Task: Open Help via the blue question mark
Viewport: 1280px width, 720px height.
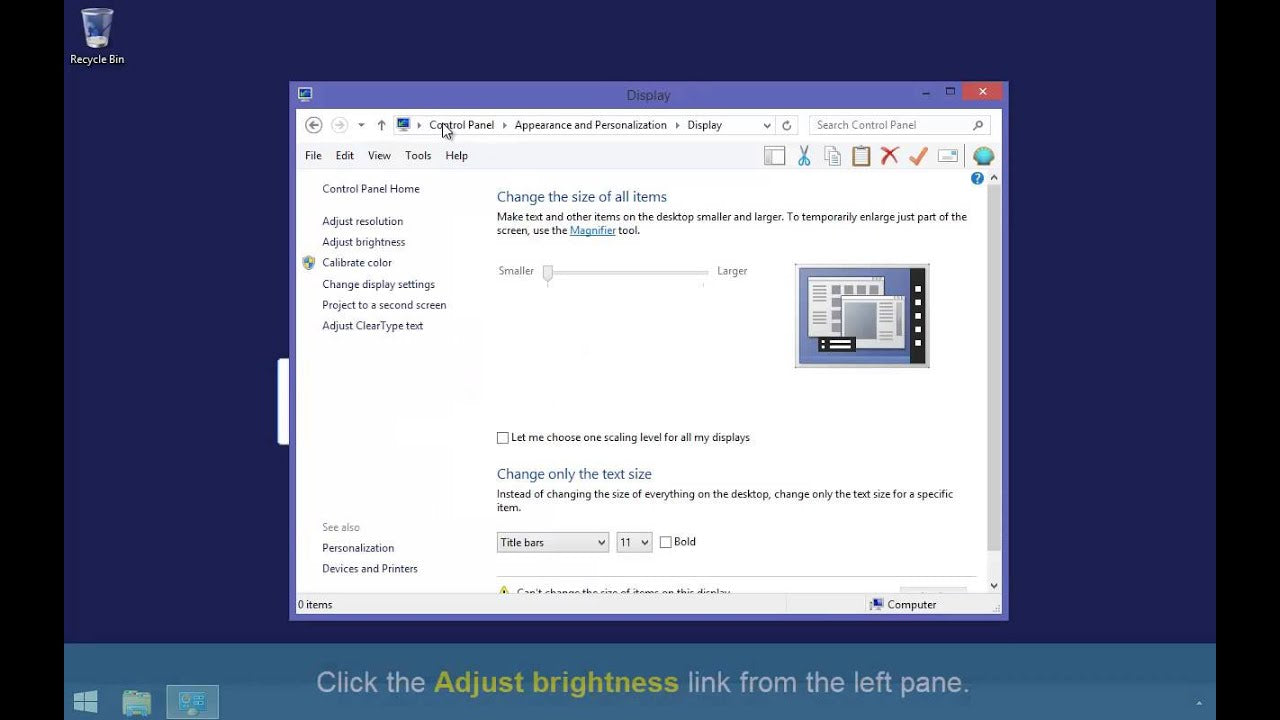Action: 977,178
